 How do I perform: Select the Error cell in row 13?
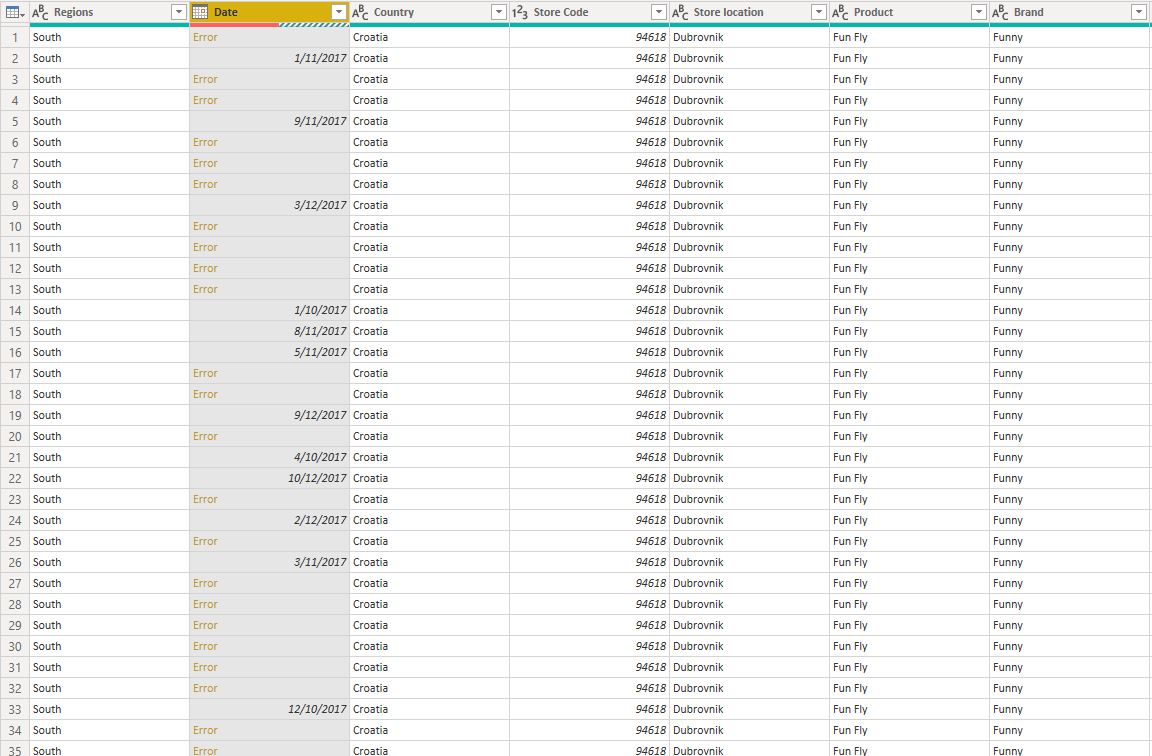(x=270, y=289)
